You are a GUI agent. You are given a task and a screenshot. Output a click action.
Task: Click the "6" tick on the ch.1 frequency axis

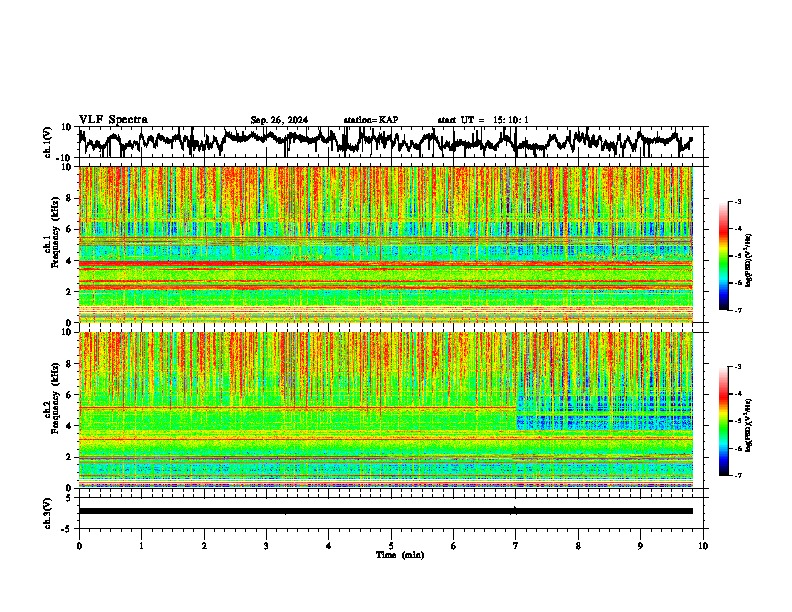[x=70, y=229]
